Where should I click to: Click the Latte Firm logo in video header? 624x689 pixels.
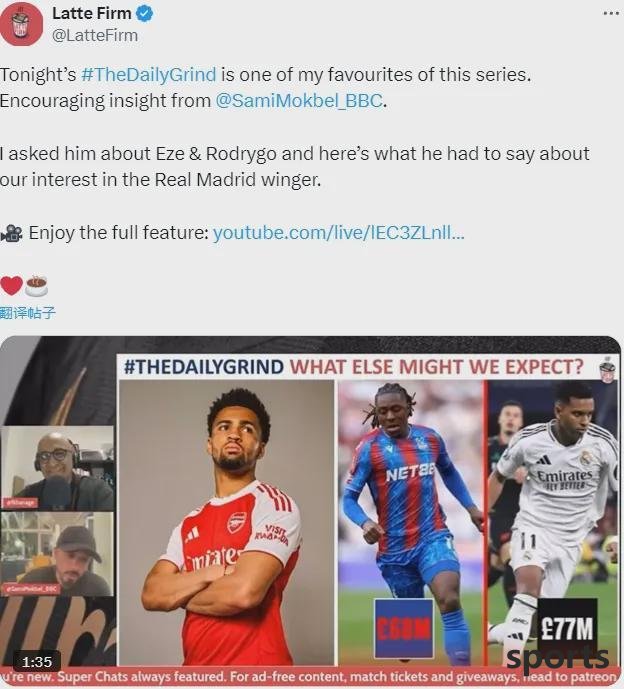pos(608,368)
